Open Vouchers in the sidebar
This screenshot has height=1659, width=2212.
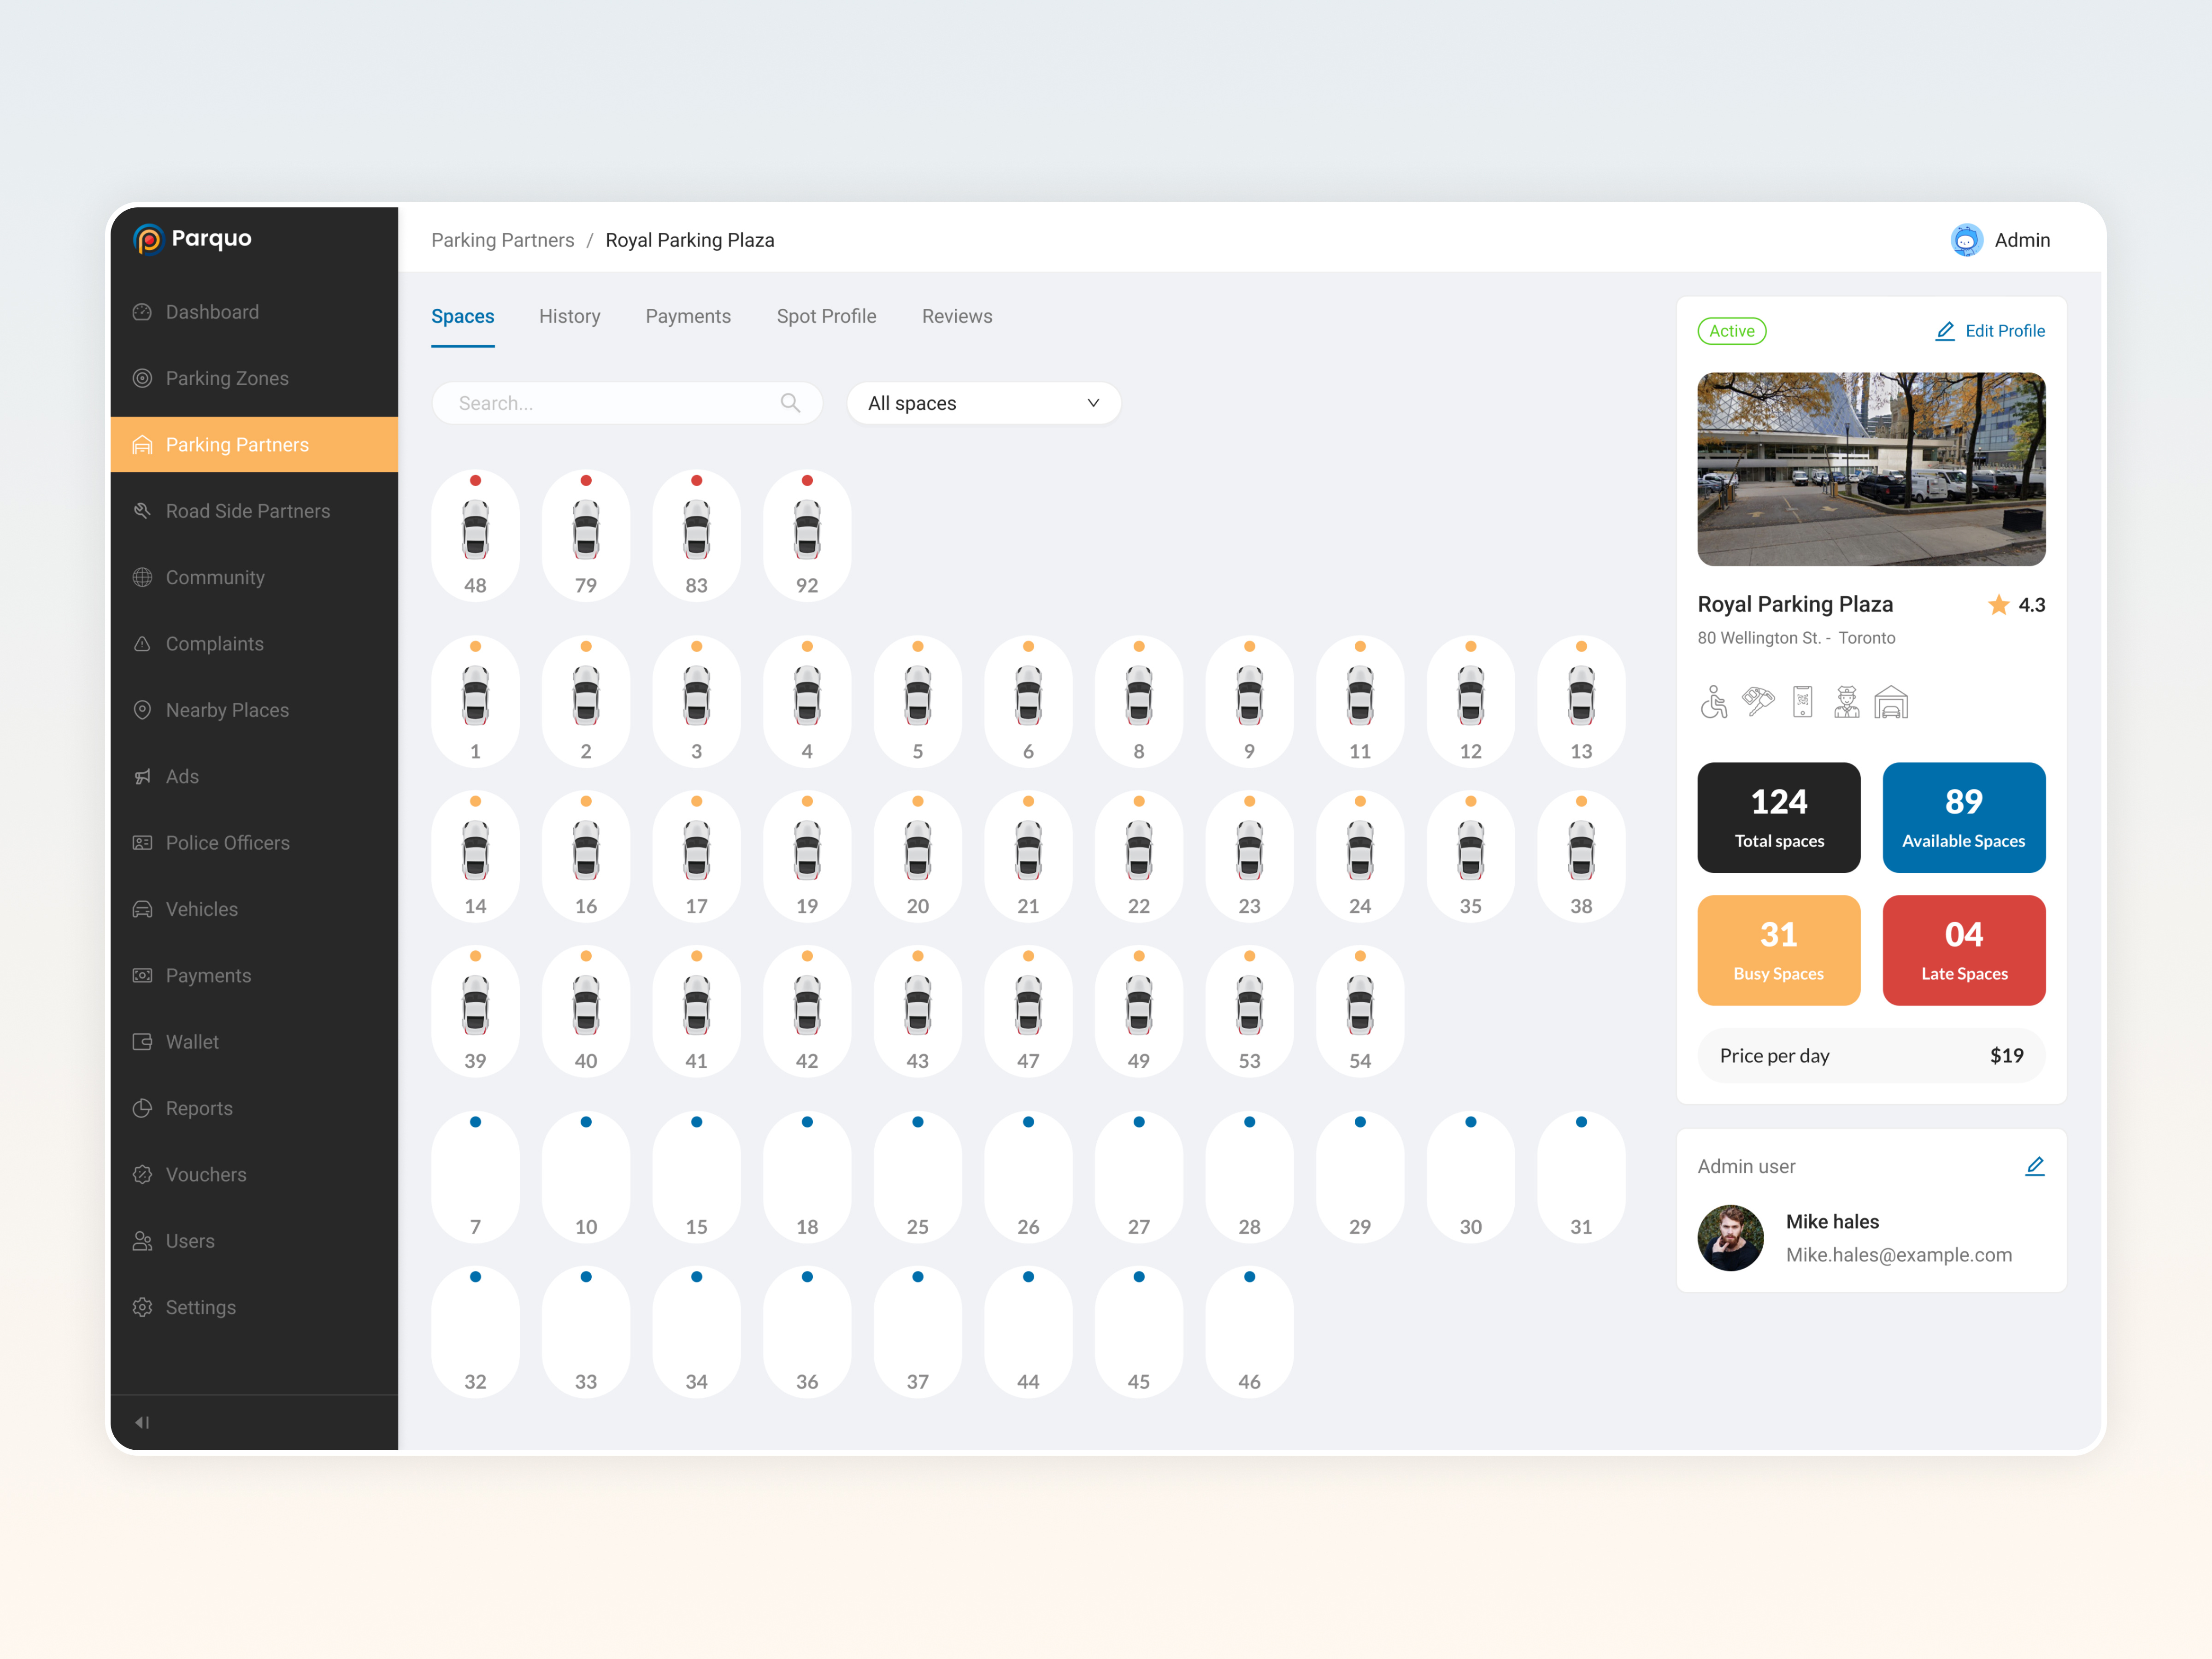click(206, 1174)
